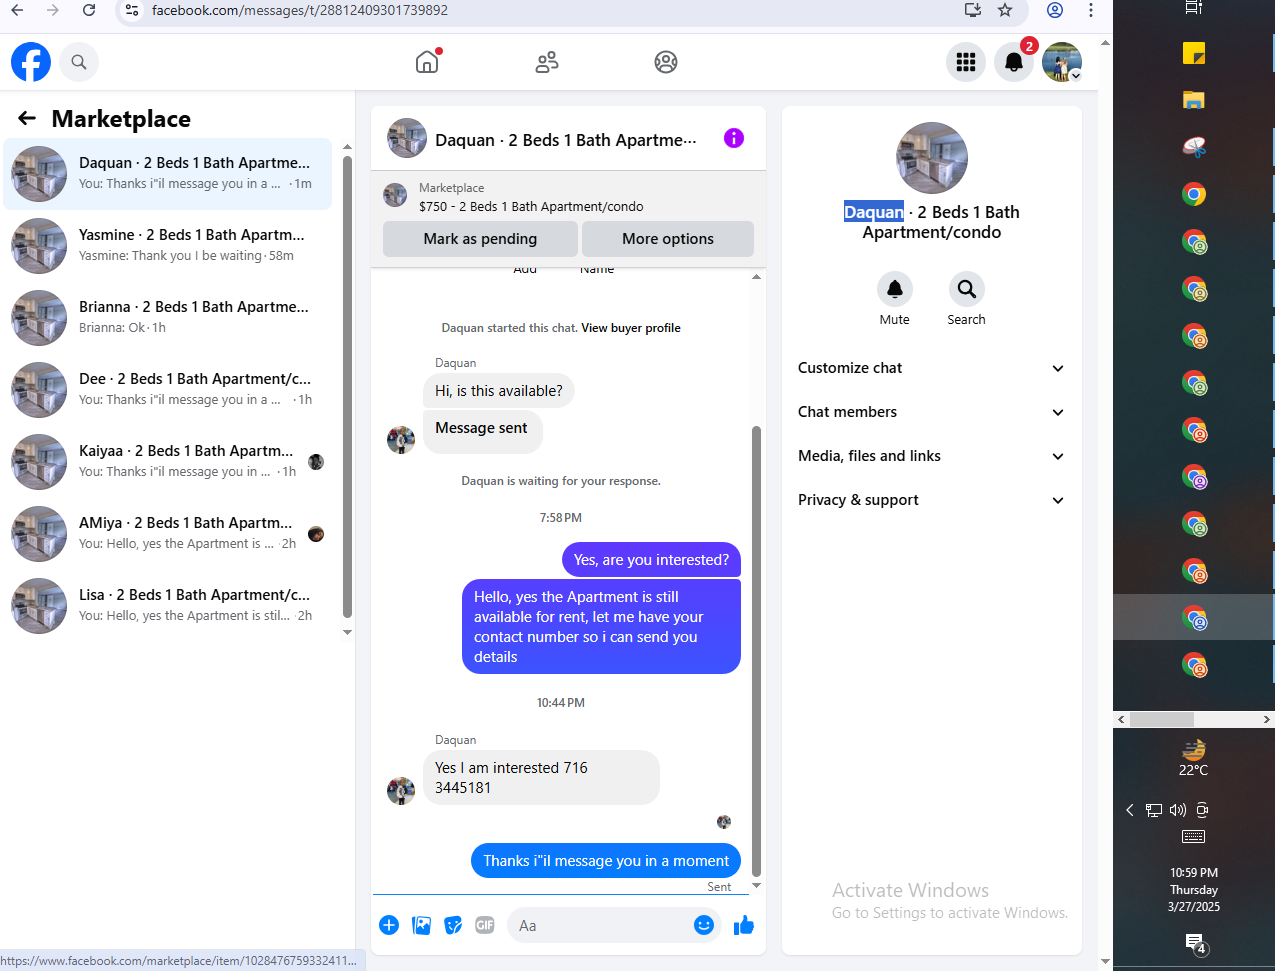Open the AMiya conversation

(168, 534)
